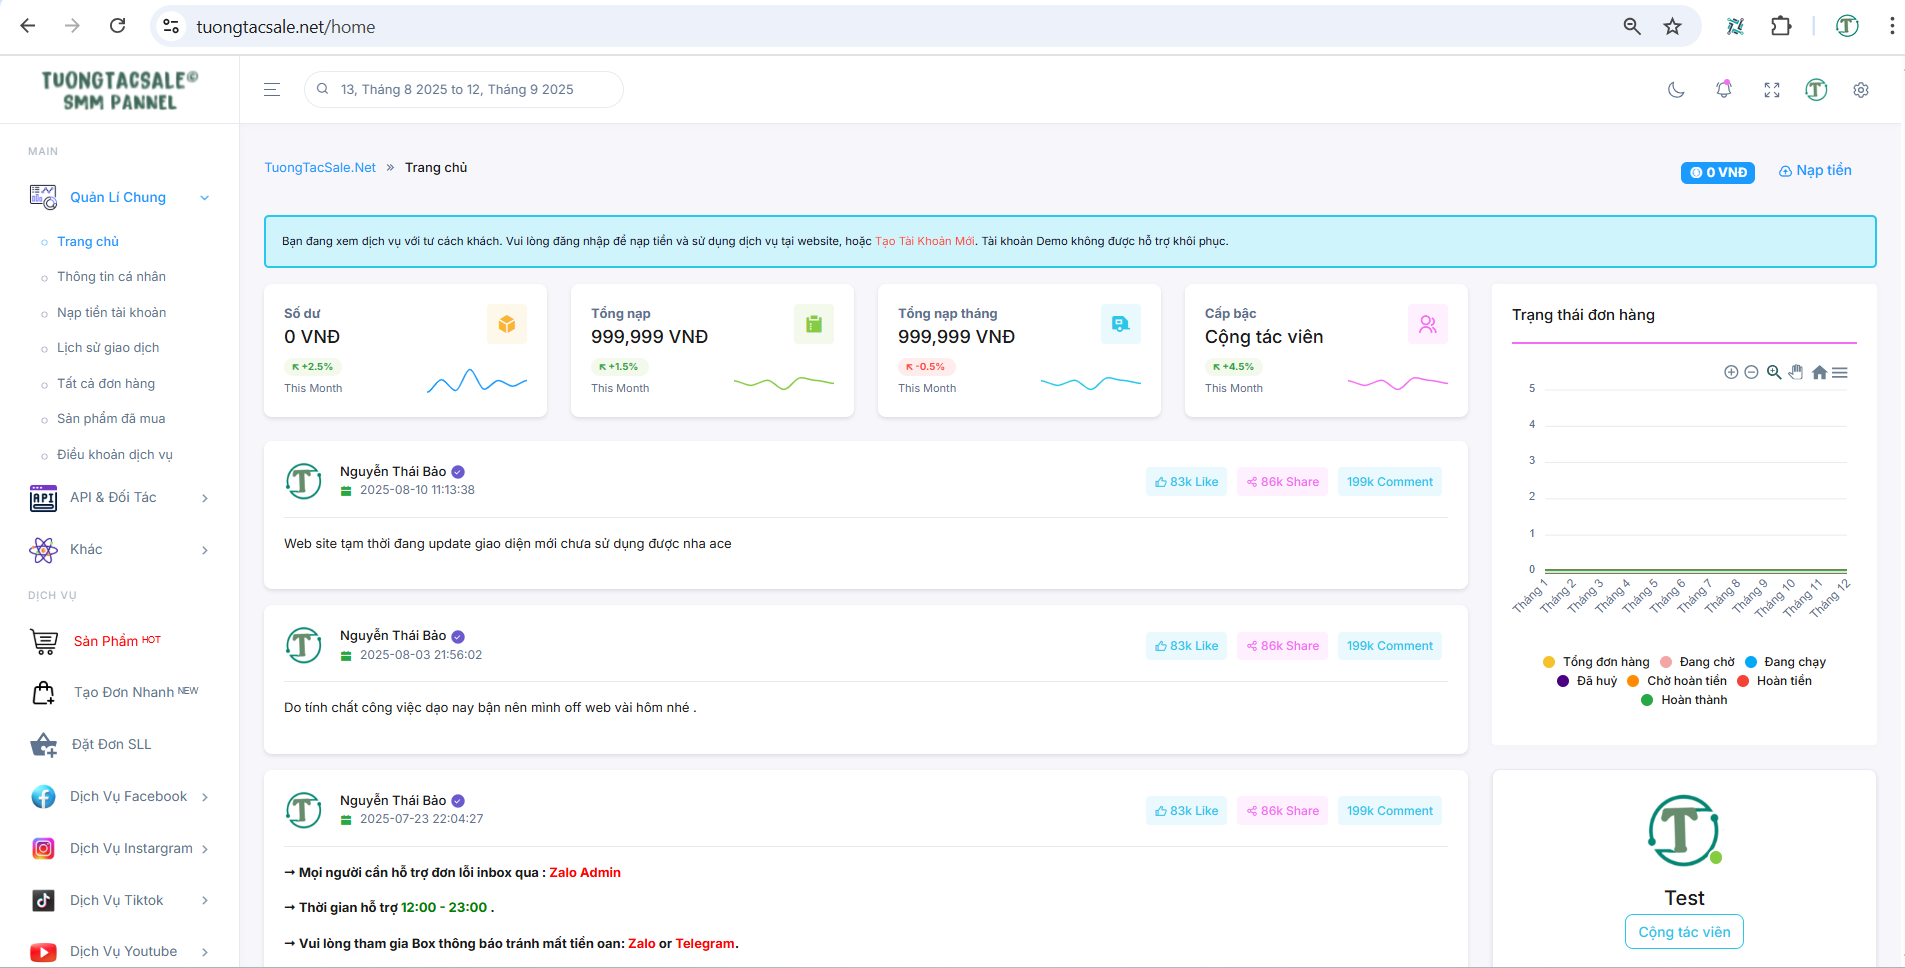The height and width of the screenshot is (968, 1905).
Task: Toggle the sidebar hamburger menu
Action: (x=271, y=90)
